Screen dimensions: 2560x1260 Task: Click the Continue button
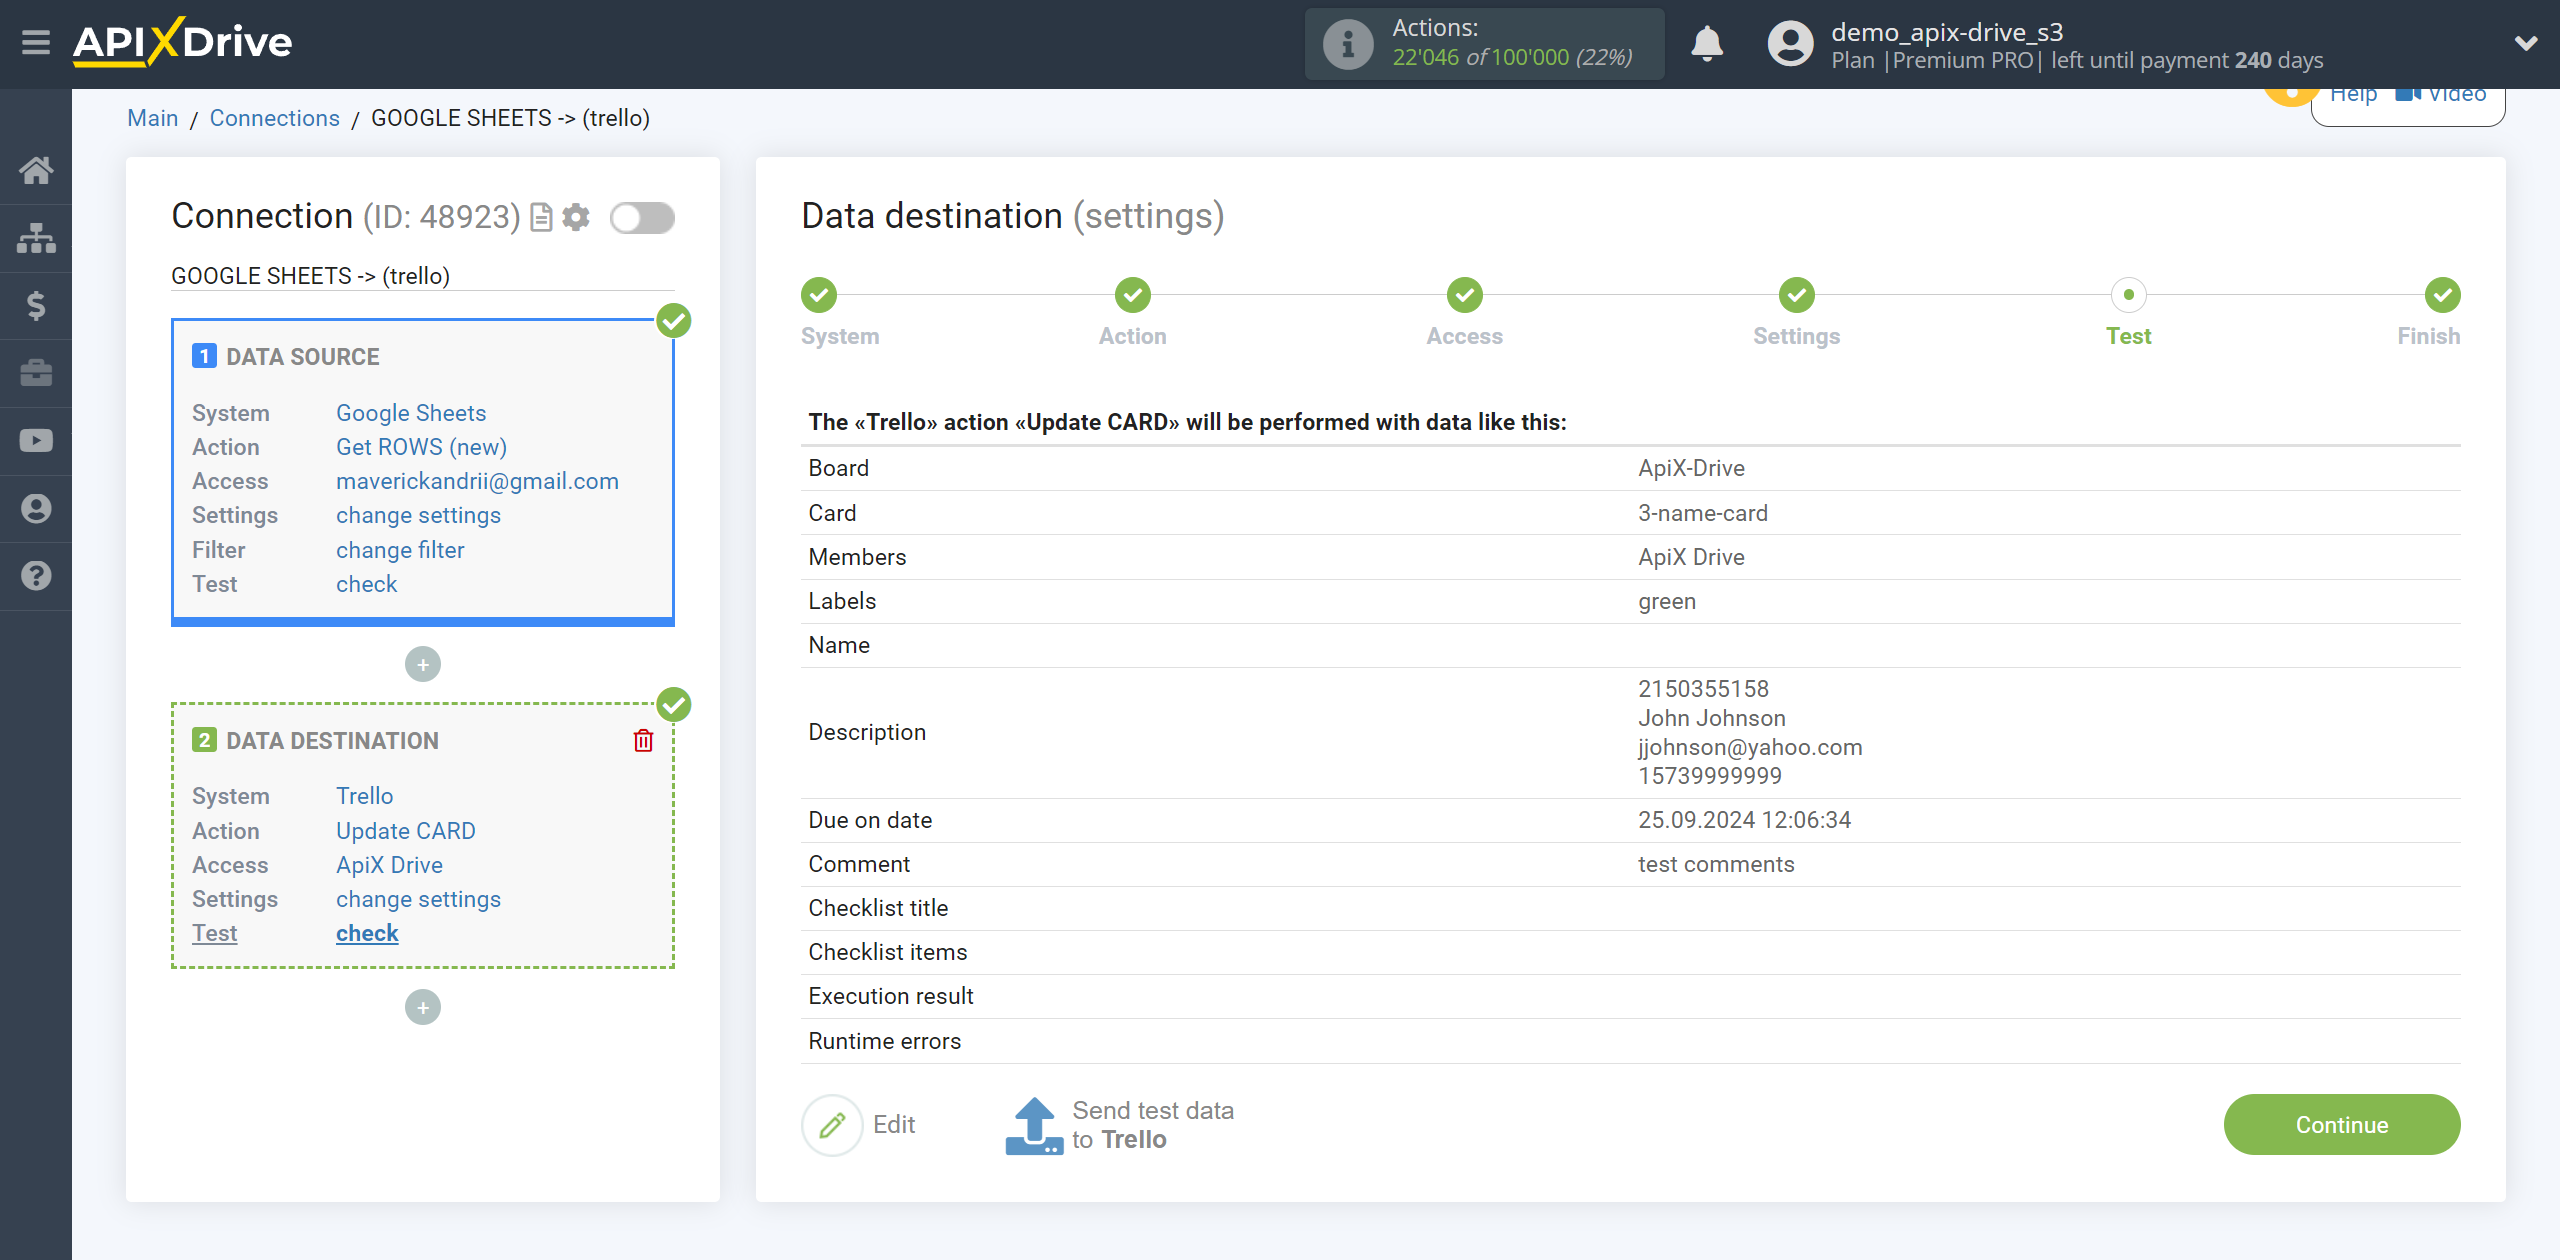tap(2343, 1125)
